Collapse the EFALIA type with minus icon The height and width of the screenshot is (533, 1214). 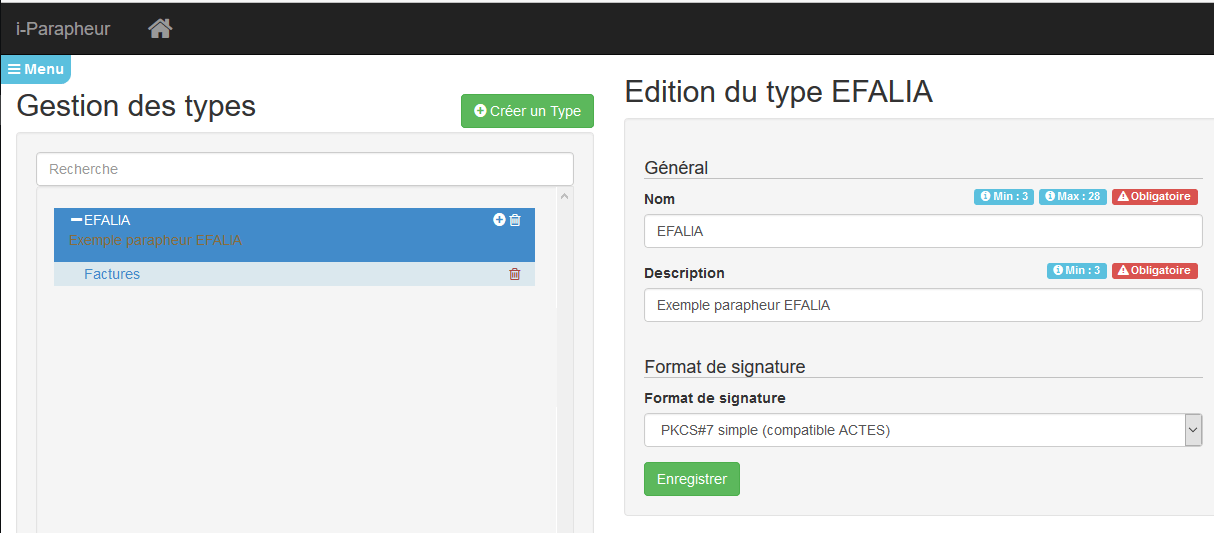point(76,220)
